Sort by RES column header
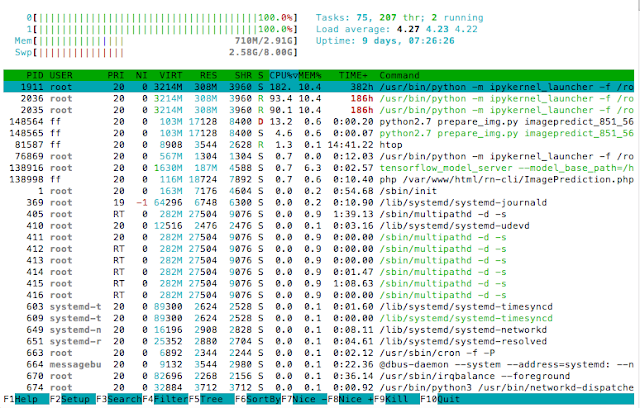640x408 pixels. point(208,75)
